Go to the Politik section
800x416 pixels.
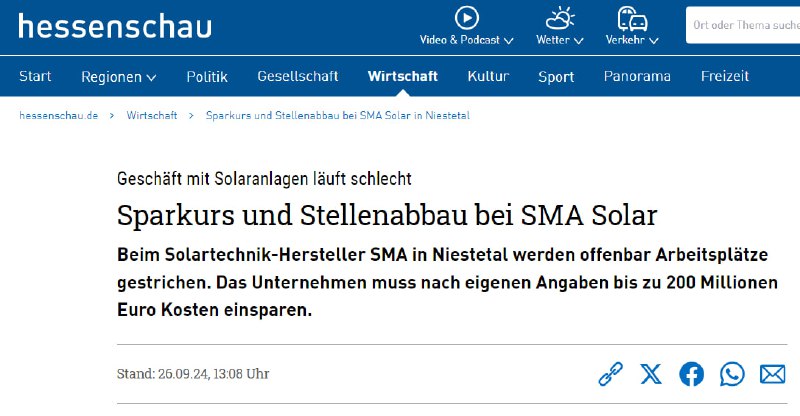click(x=207, y=77)
